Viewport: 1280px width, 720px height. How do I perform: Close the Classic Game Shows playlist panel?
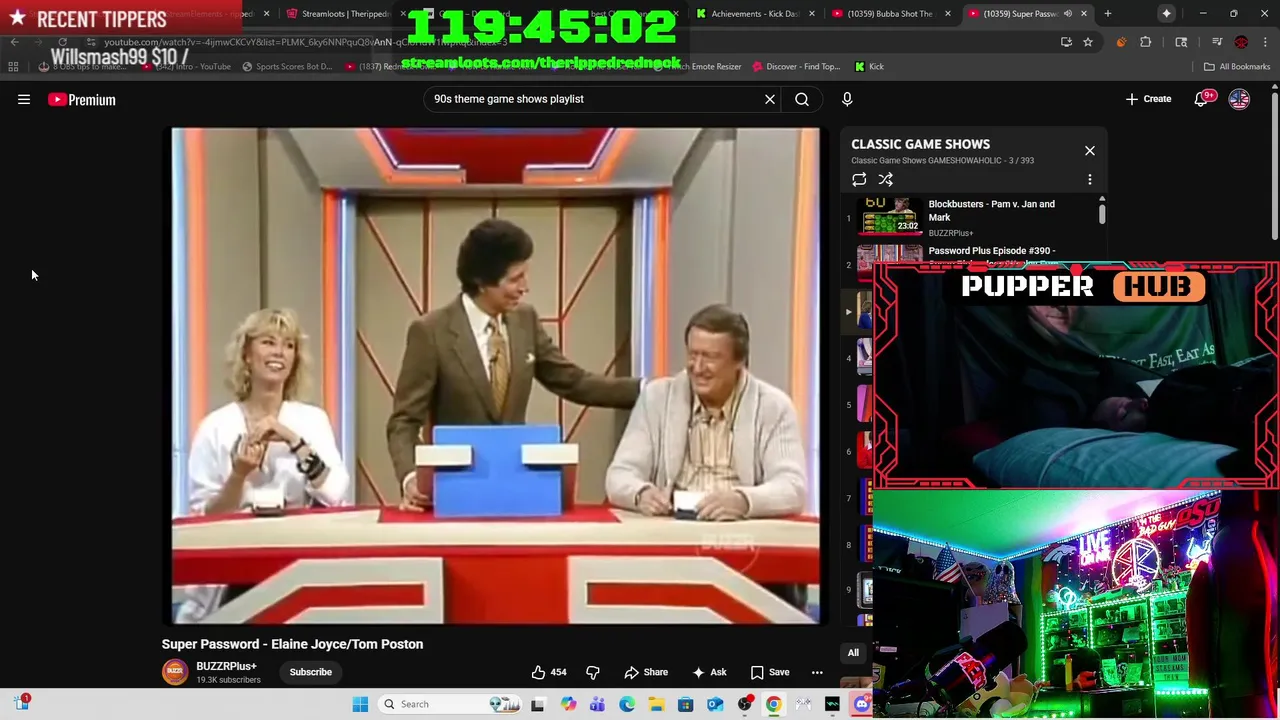(x=1090, y=151)
